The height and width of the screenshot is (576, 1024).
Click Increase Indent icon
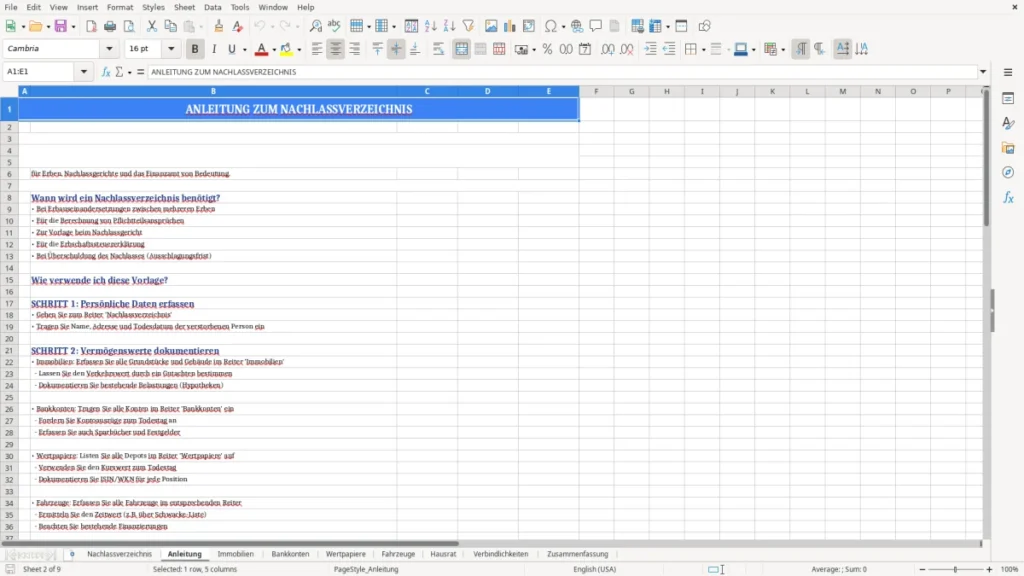click(x=650, y=49)
